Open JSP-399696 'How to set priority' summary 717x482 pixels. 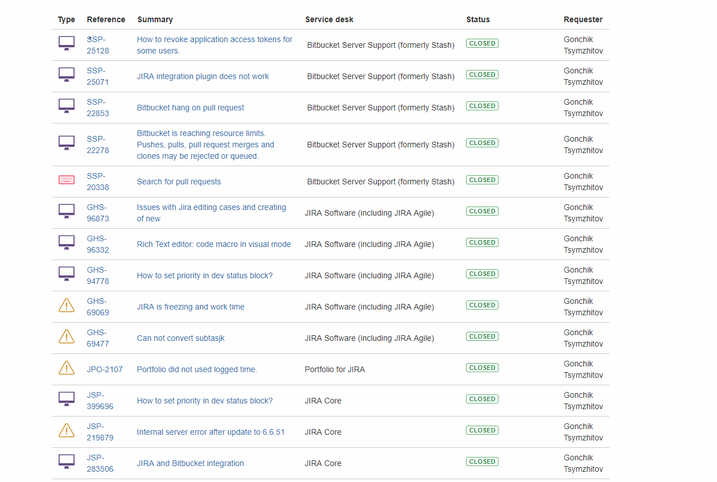click(x=204, y=401)
